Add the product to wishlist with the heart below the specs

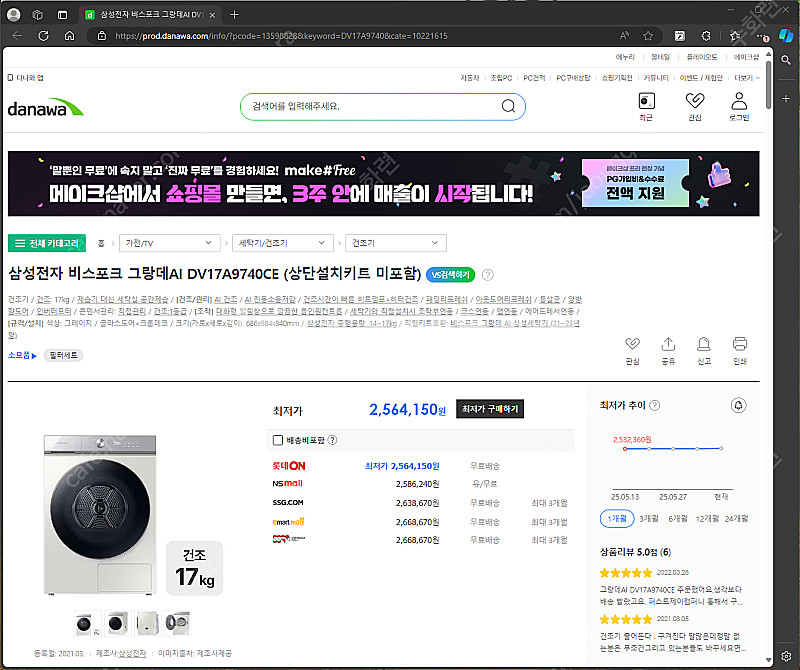(x=633, y=351)
